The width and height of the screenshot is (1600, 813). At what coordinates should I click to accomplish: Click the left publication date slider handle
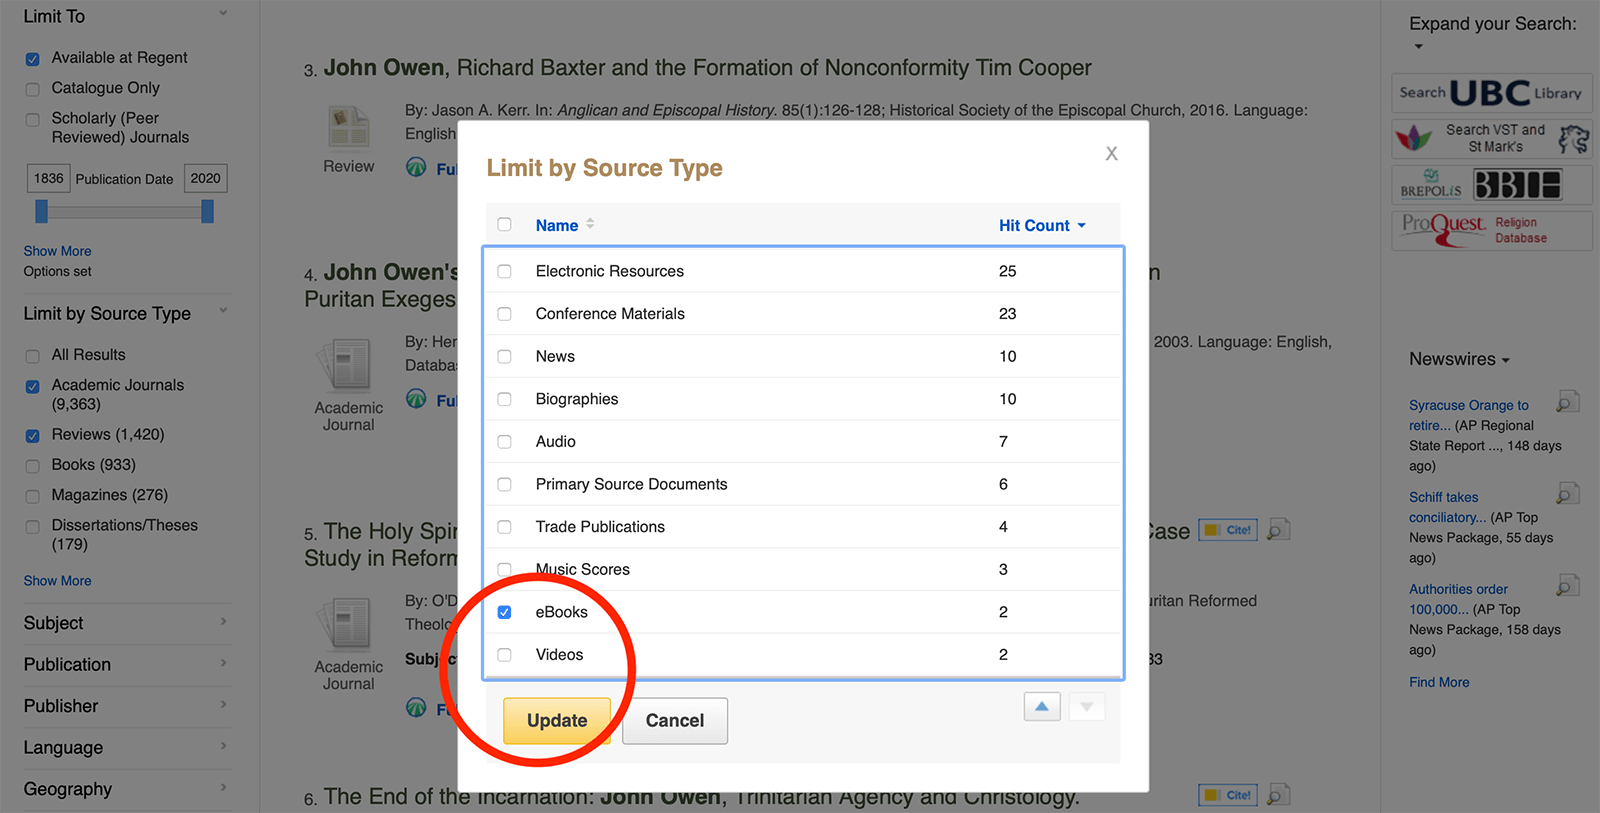point(41,211)
